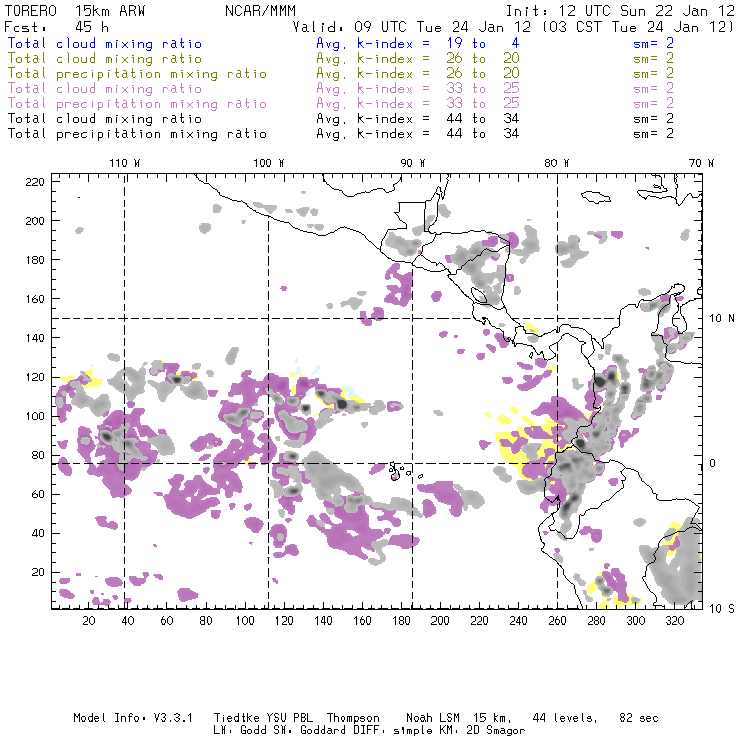Click the "100" tick on the horizontal axis

tap(245, 621)
